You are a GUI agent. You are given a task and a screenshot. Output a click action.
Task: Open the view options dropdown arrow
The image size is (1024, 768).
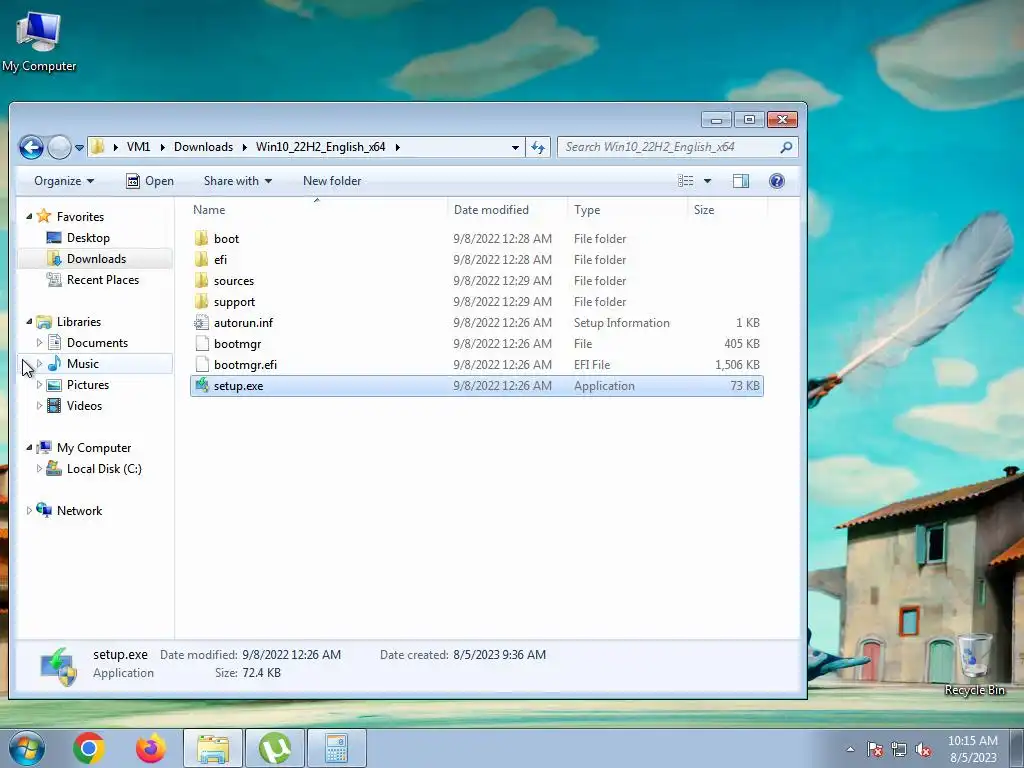(x=707, y=181)
